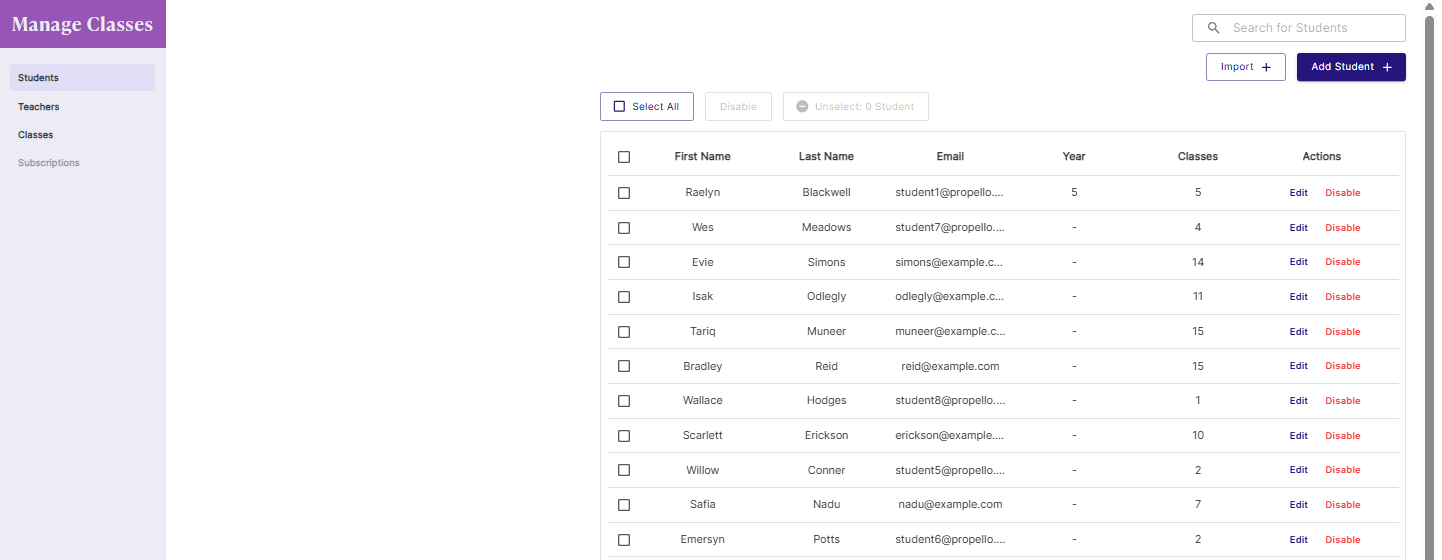Click the plus icon on Add Student
1442x560 pixels.
pyautogui.click(x=1387, y=67)
